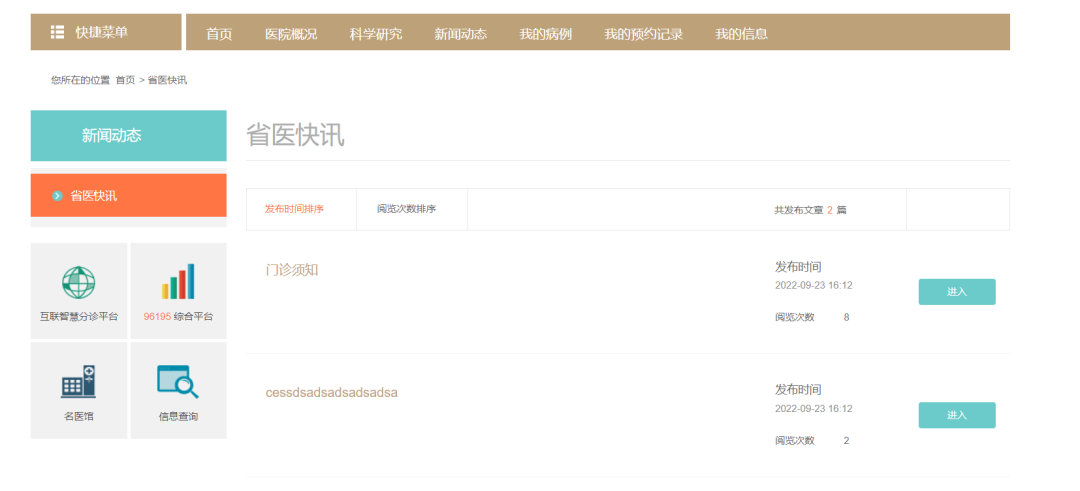The height and width of the screenshot is (491, 1080).
Task: Click the hospital building icon for 名医馆
Action: (79, 382)
